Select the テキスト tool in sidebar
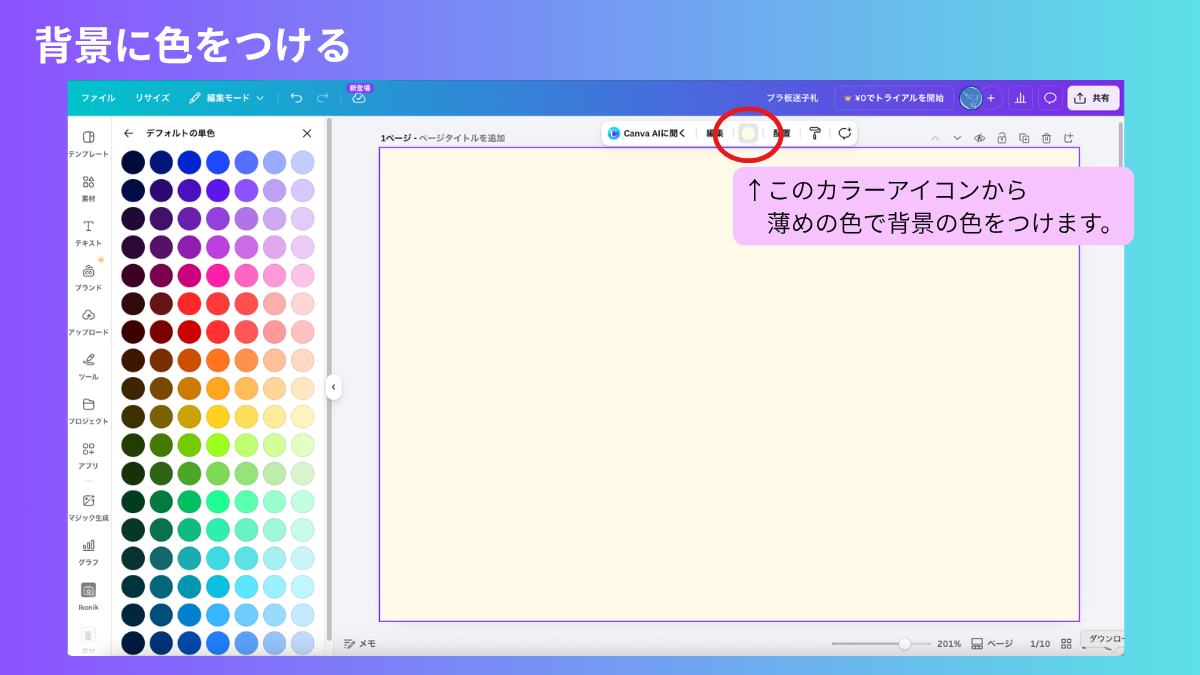The width and height of the screenshot is (1200, 675). coord(88,232)
